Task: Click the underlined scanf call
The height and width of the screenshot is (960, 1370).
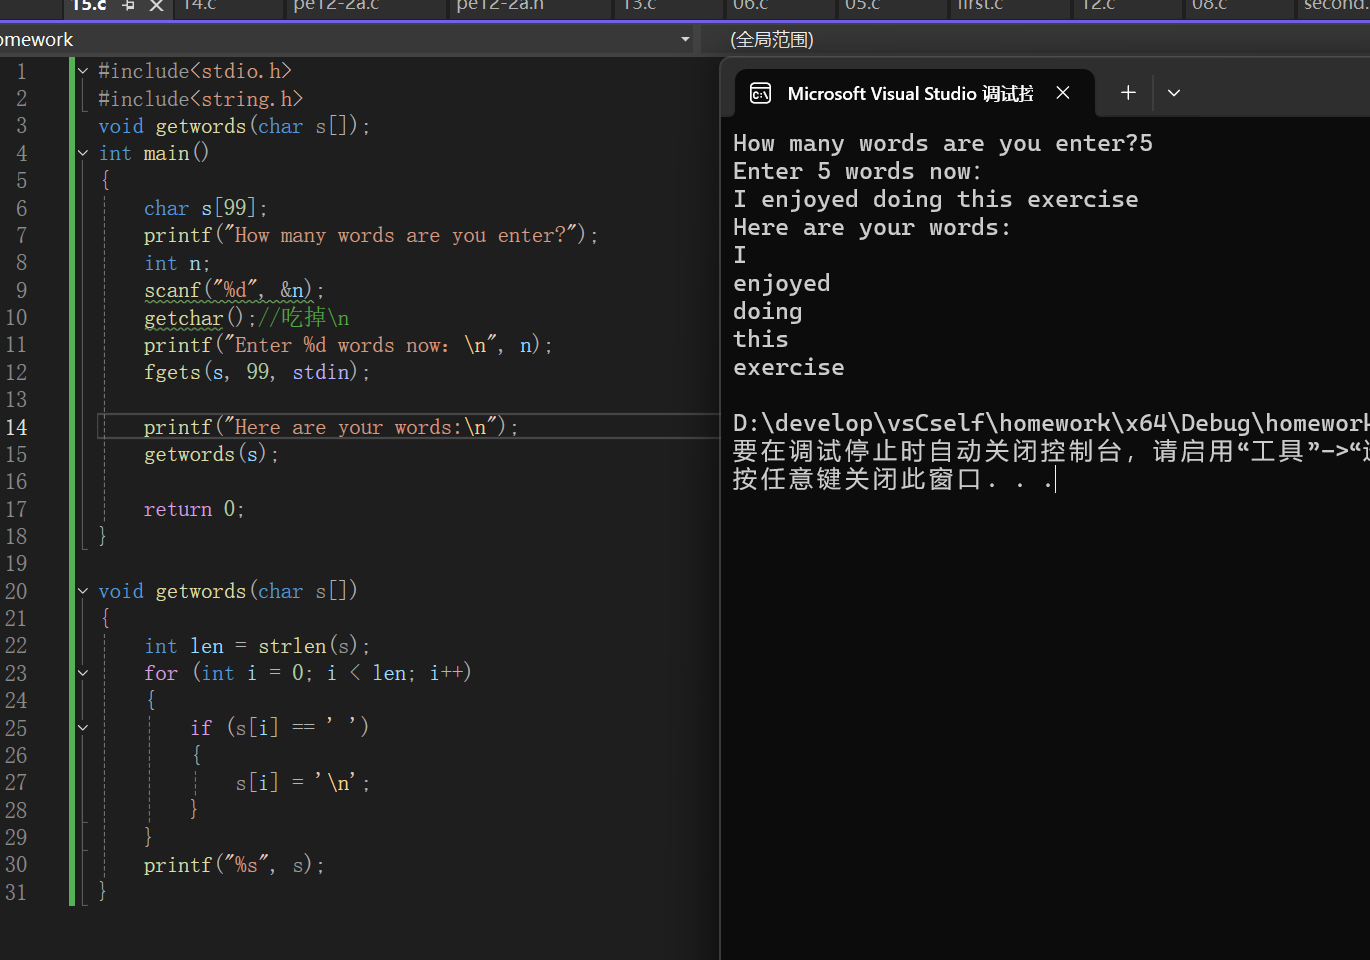Action: 234,290
